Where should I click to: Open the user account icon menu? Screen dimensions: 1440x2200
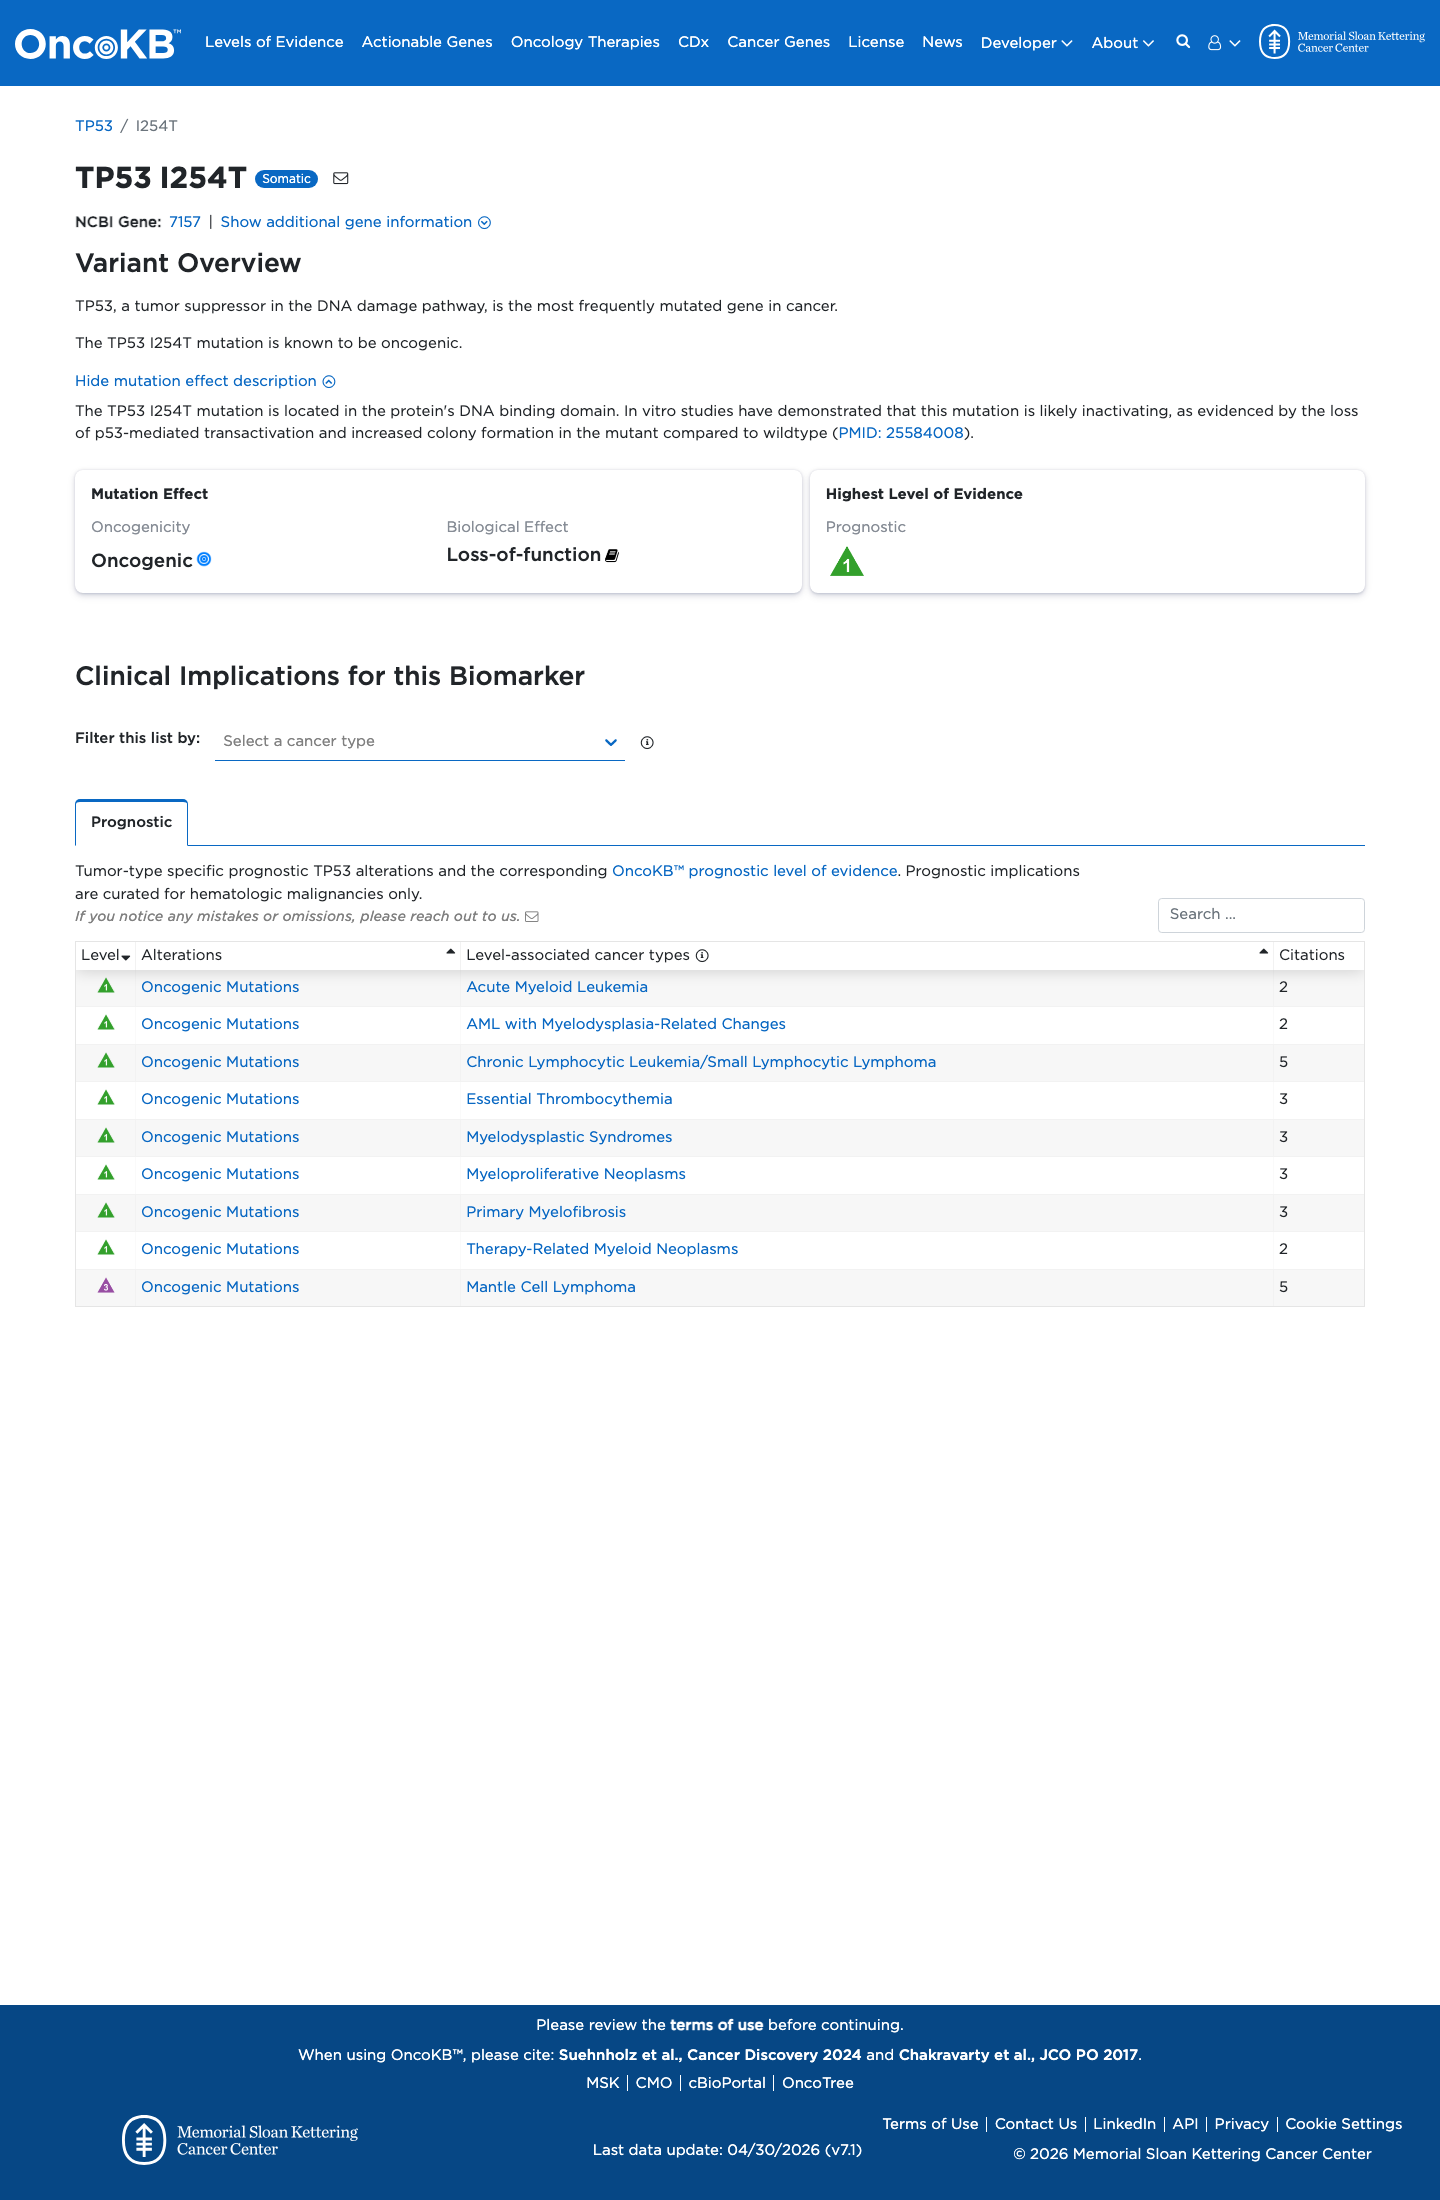coord(1223,43)
